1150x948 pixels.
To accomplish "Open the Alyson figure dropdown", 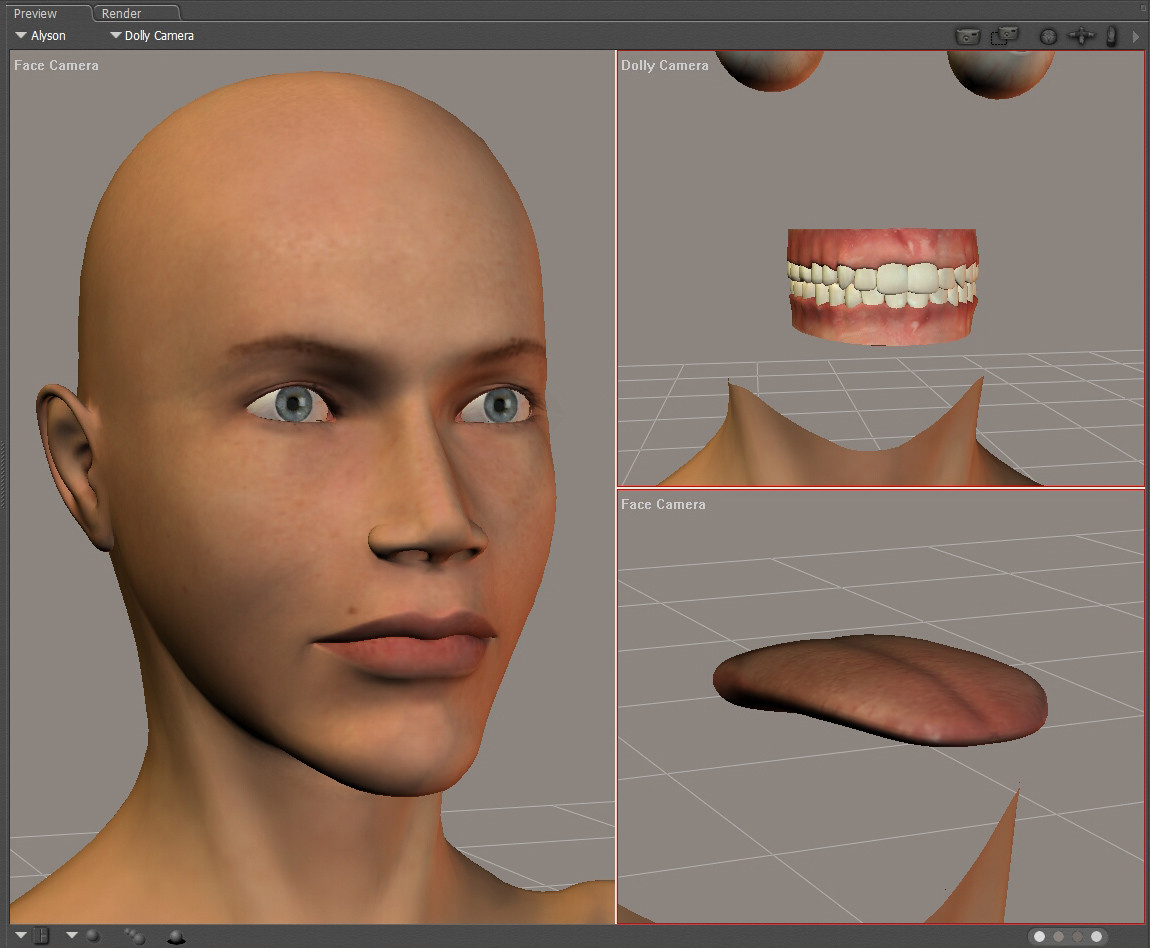I will (41, 36).
